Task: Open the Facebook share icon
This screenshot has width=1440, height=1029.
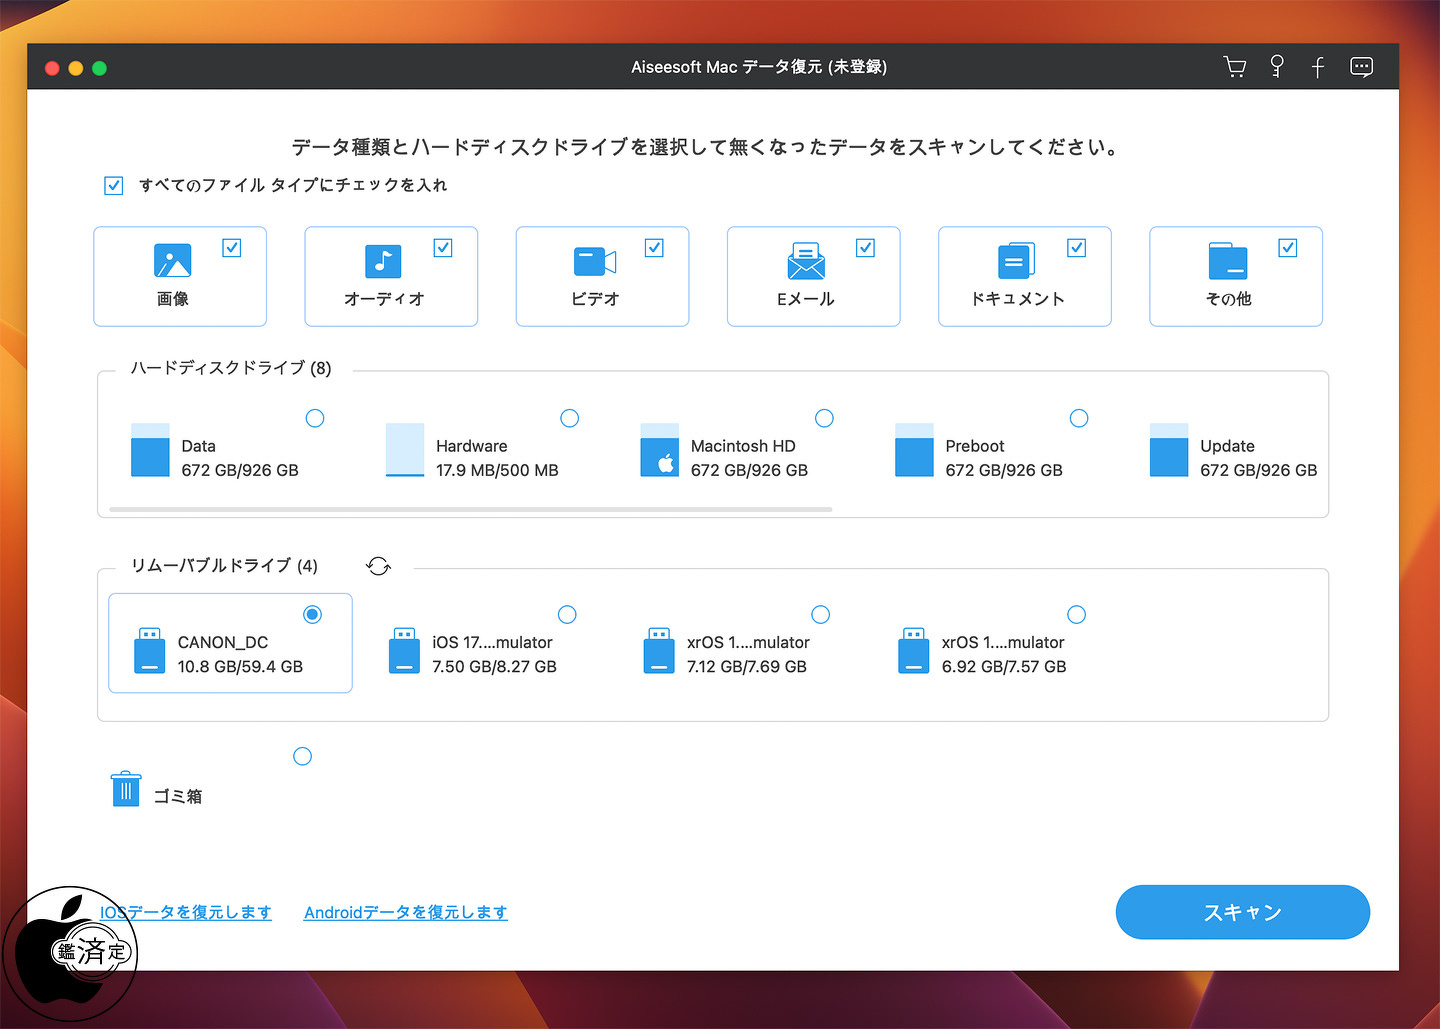Action: coord(1318,67)
